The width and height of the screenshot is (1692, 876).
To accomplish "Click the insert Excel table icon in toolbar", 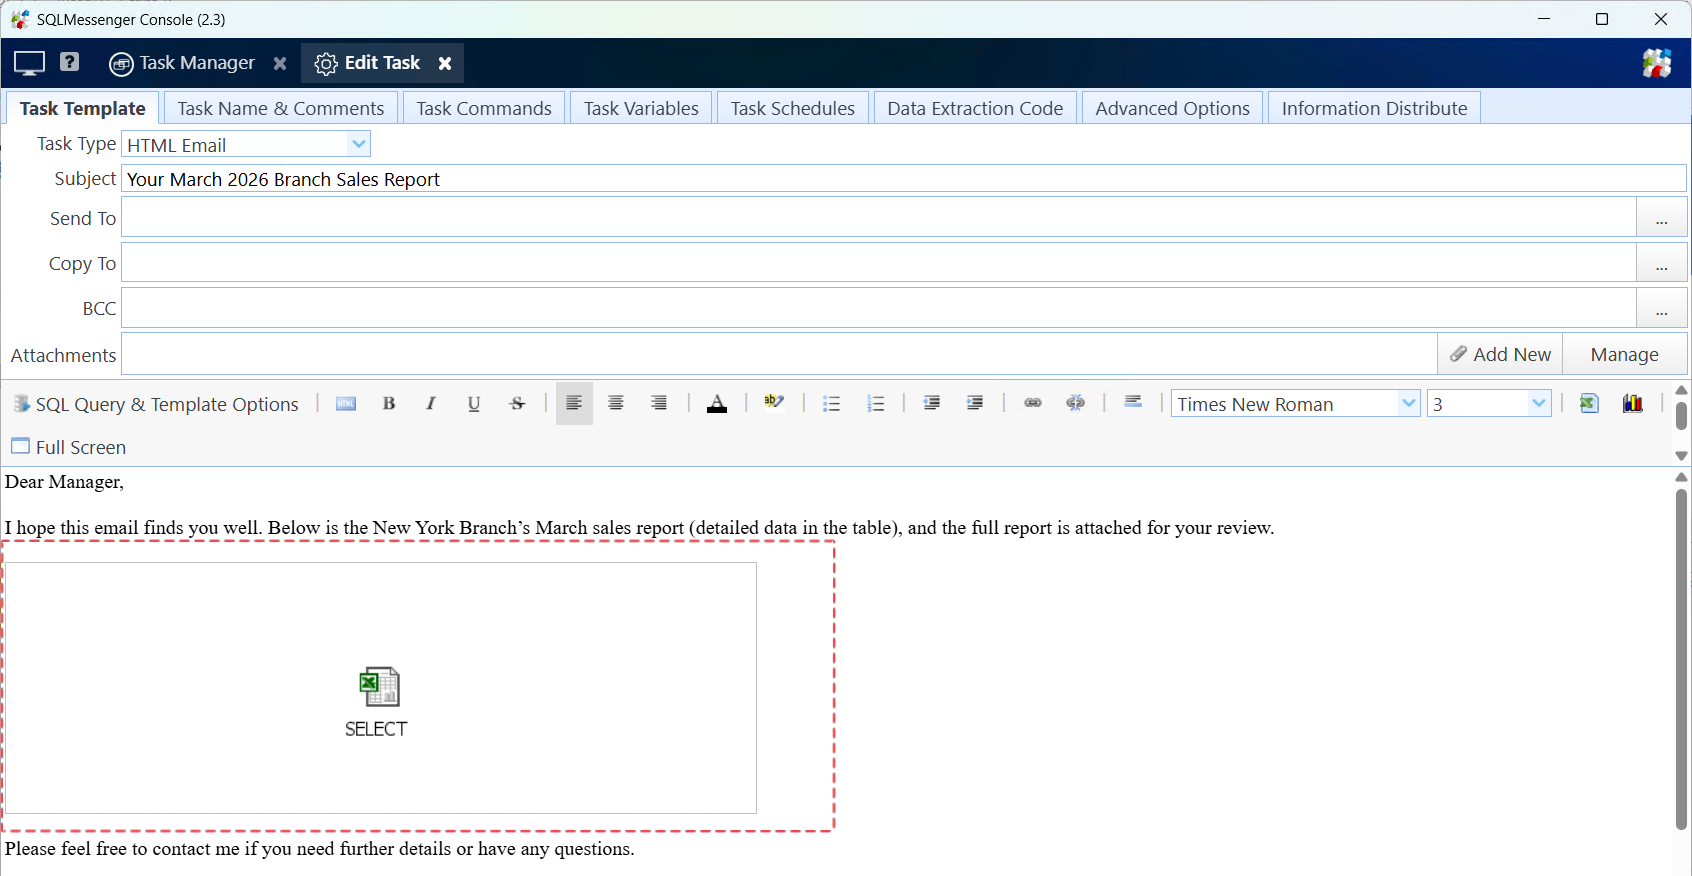I will click(1589, 403).
